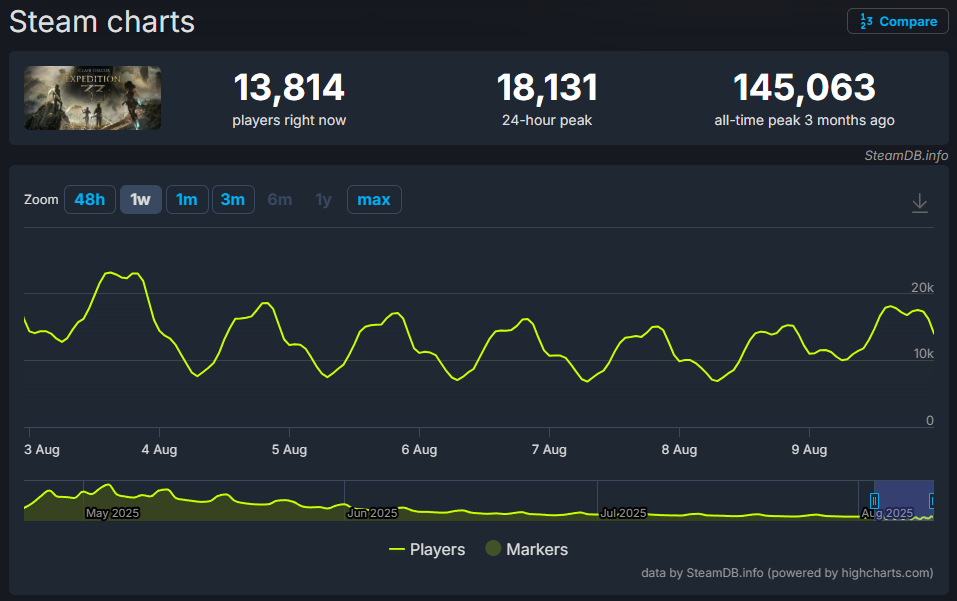This screenshot has width=957, height=601.
Task: Click the chart download icon
Action: coord(920,203)
